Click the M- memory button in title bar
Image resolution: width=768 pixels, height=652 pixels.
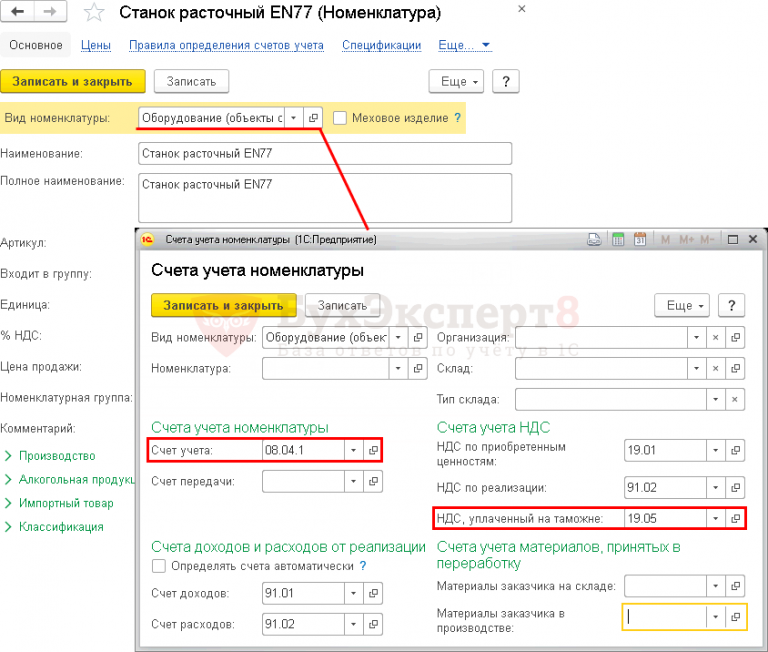click(707, 240)
